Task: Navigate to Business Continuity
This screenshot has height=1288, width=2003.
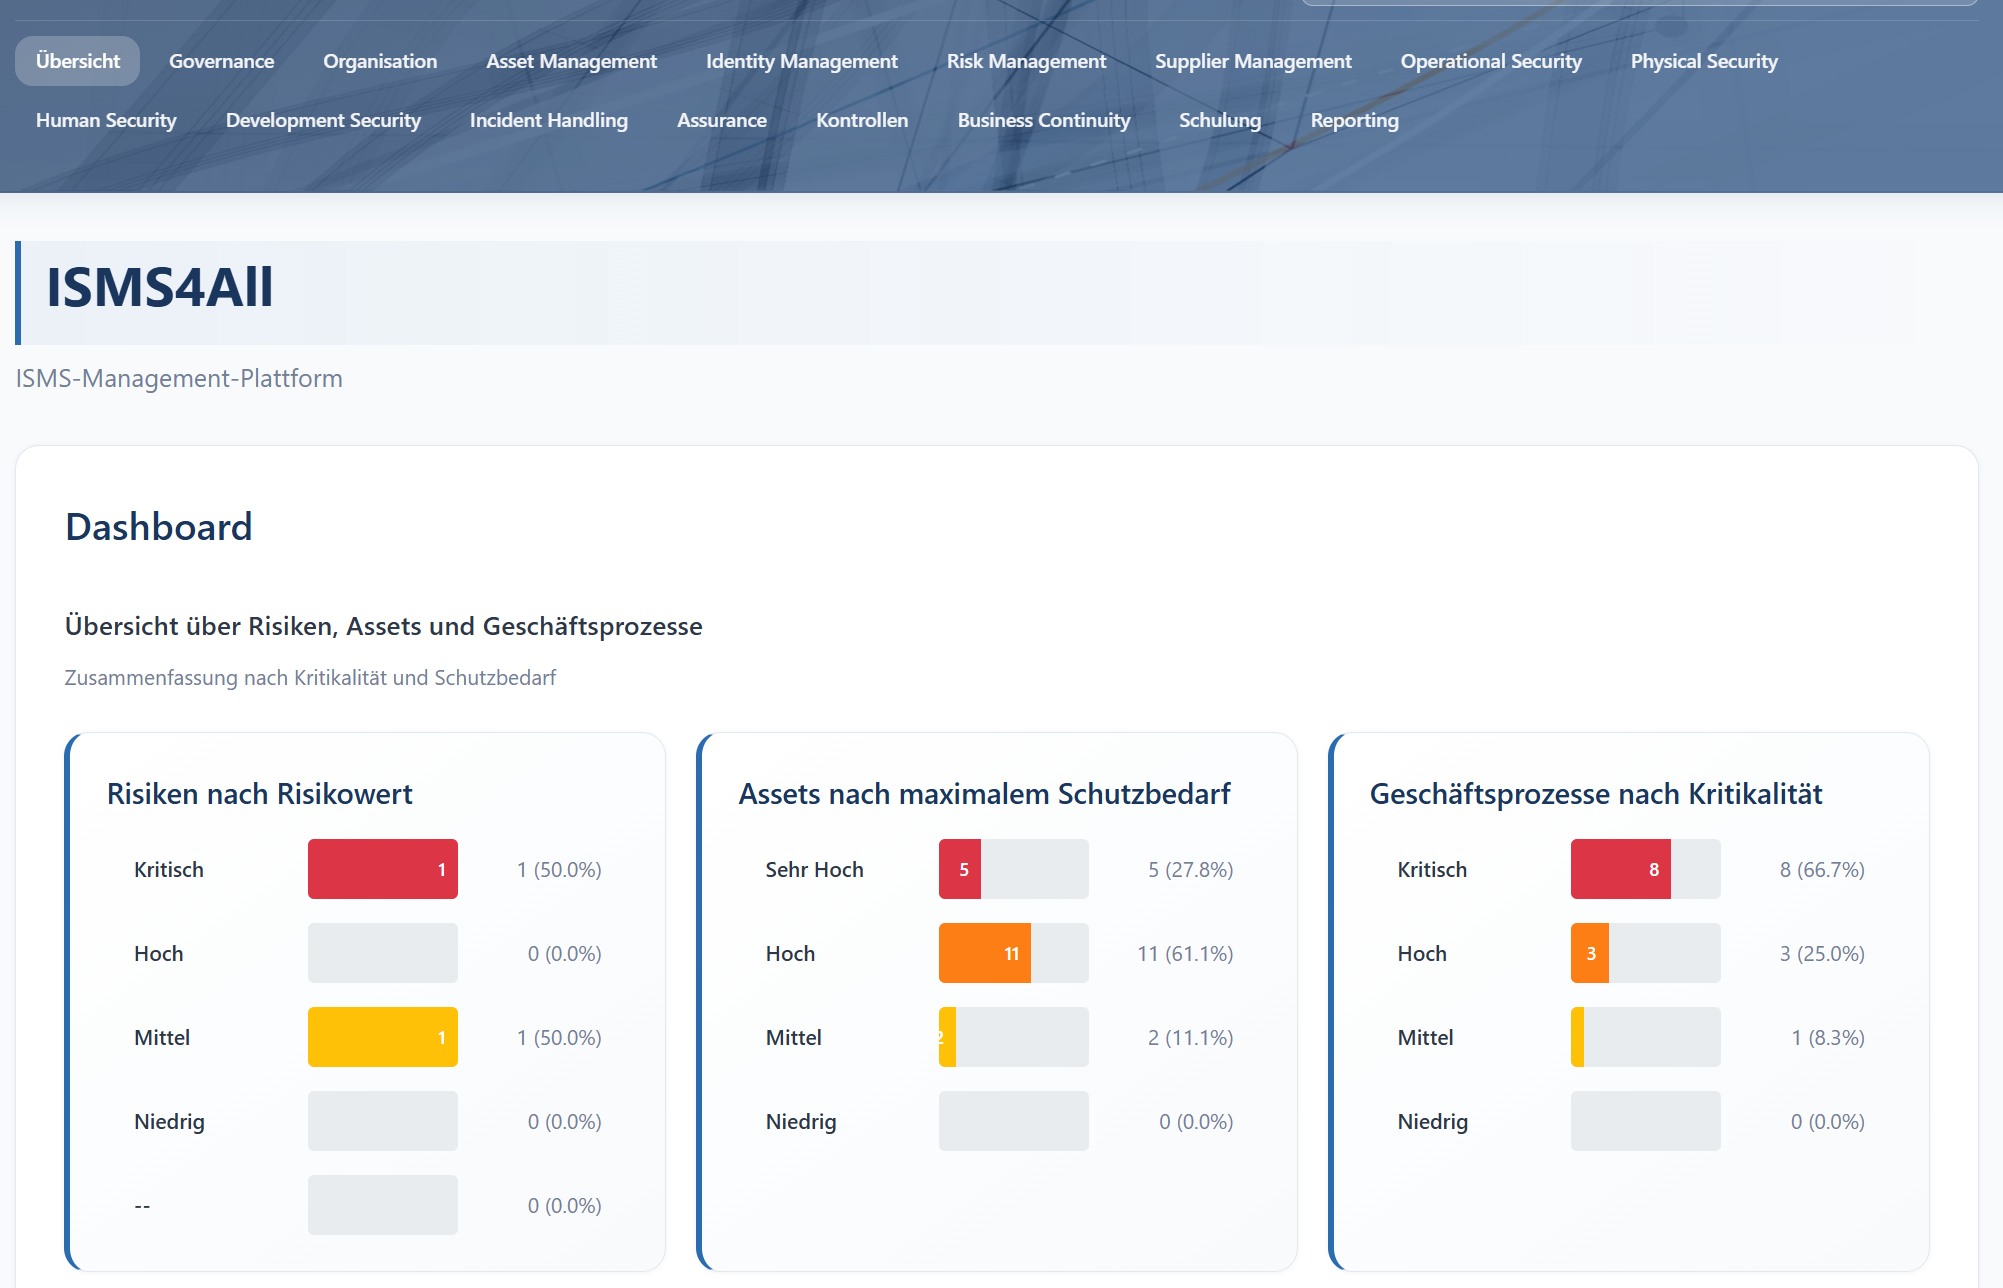Action: [1044, 120]
